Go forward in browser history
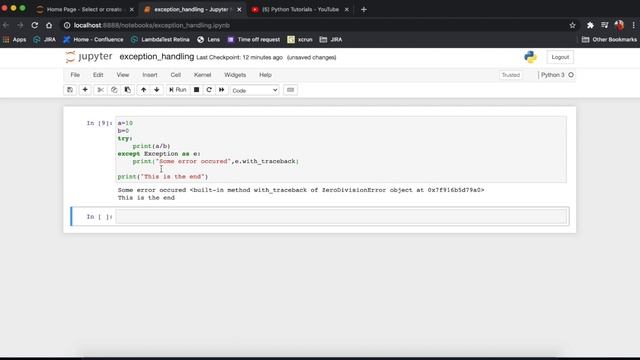The image size is (640, 360). click(20, 25)
